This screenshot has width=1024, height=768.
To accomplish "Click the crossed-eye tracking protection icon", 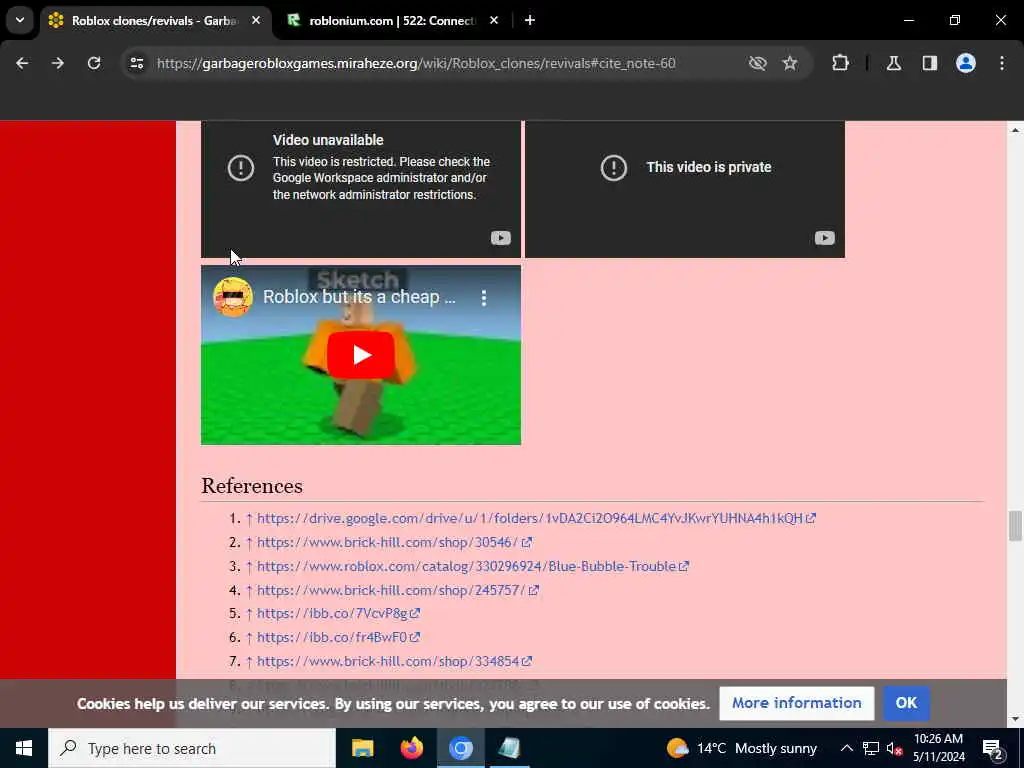I will coord(758,63).
